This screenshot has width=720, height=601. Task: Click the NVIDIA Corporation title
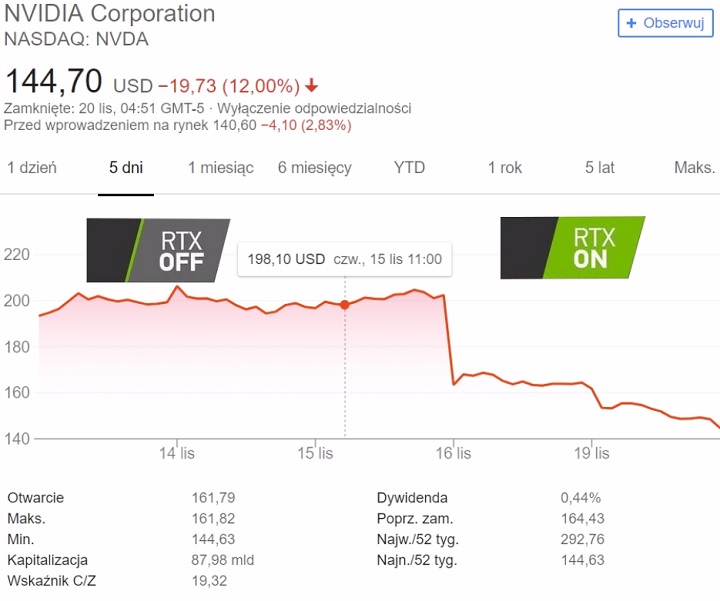click(110, 14)
